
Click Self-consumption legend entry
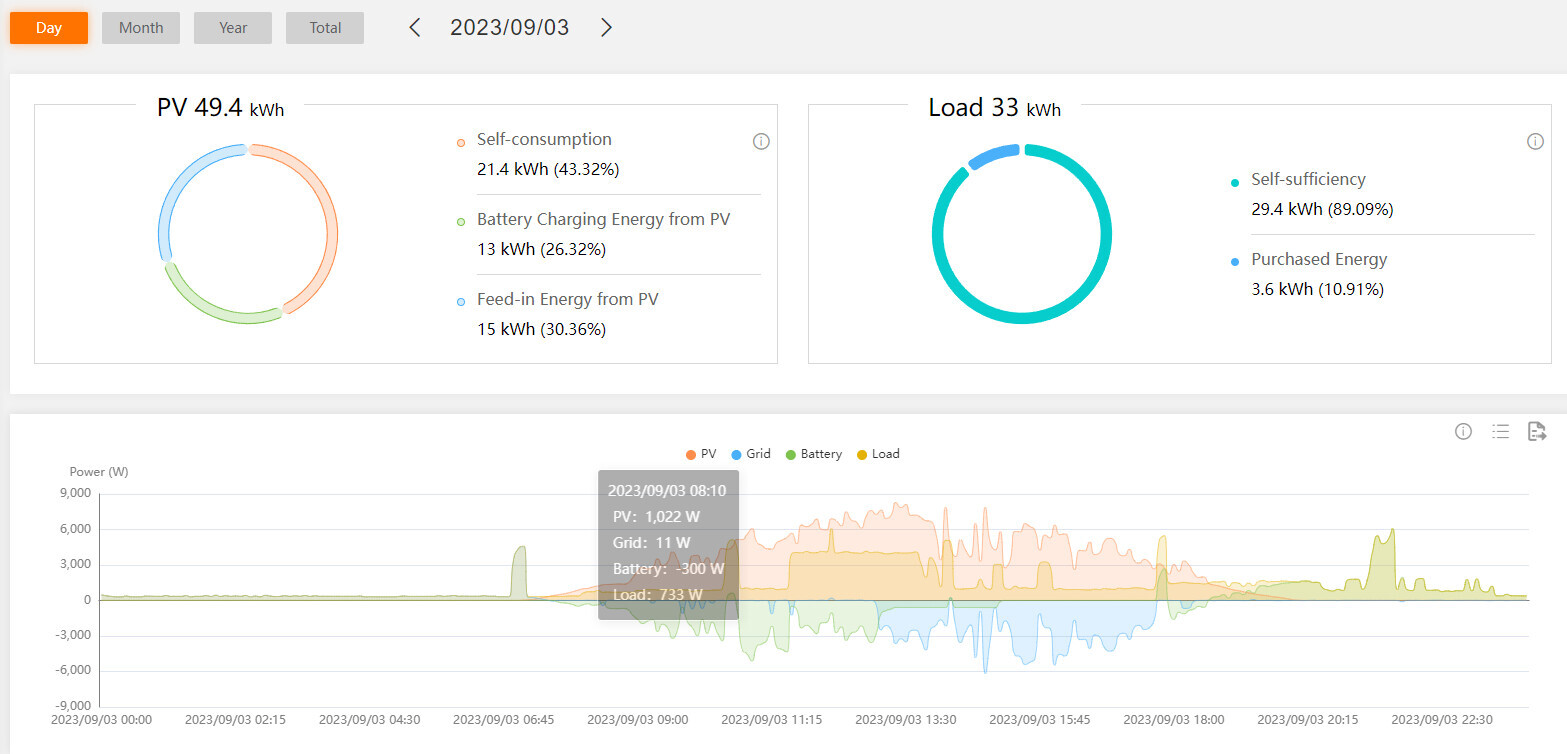(x=544, y=140)
